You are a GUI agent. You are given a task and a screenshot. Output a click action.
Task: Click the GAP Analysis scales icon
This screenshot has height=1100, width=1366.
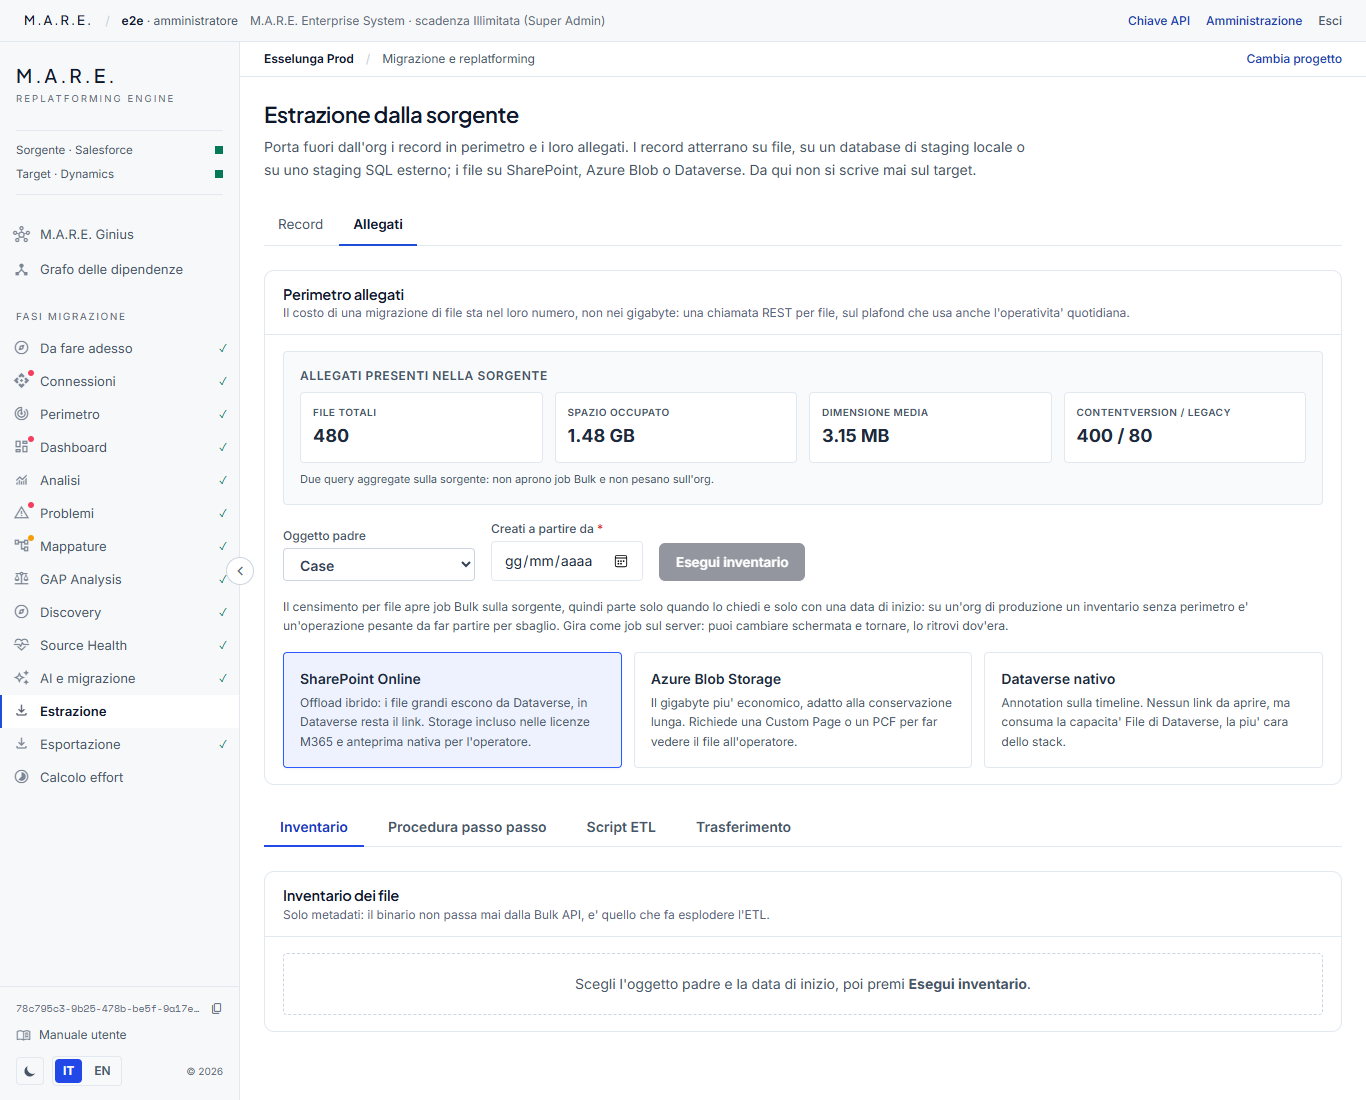pos(21,580)
